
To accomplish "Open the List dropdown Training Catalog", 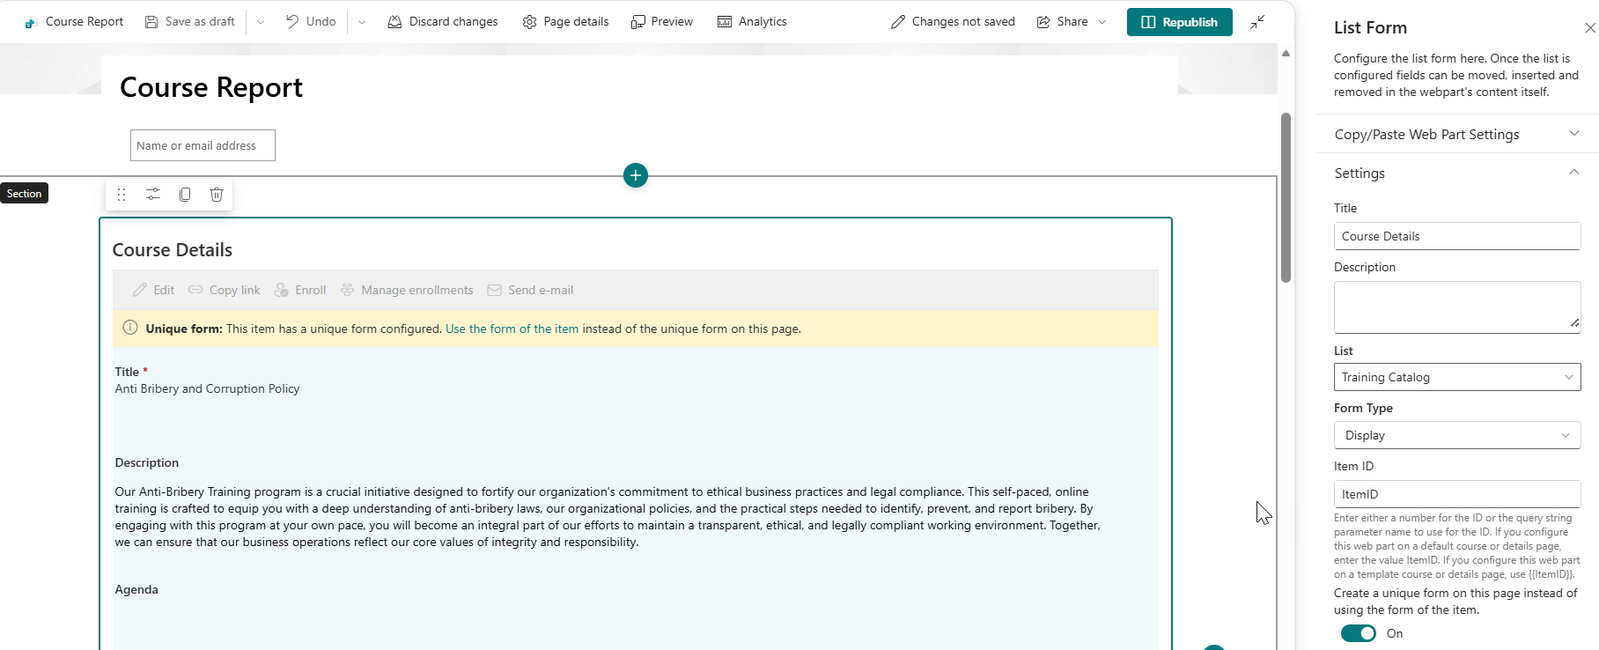I will 1457,377.
